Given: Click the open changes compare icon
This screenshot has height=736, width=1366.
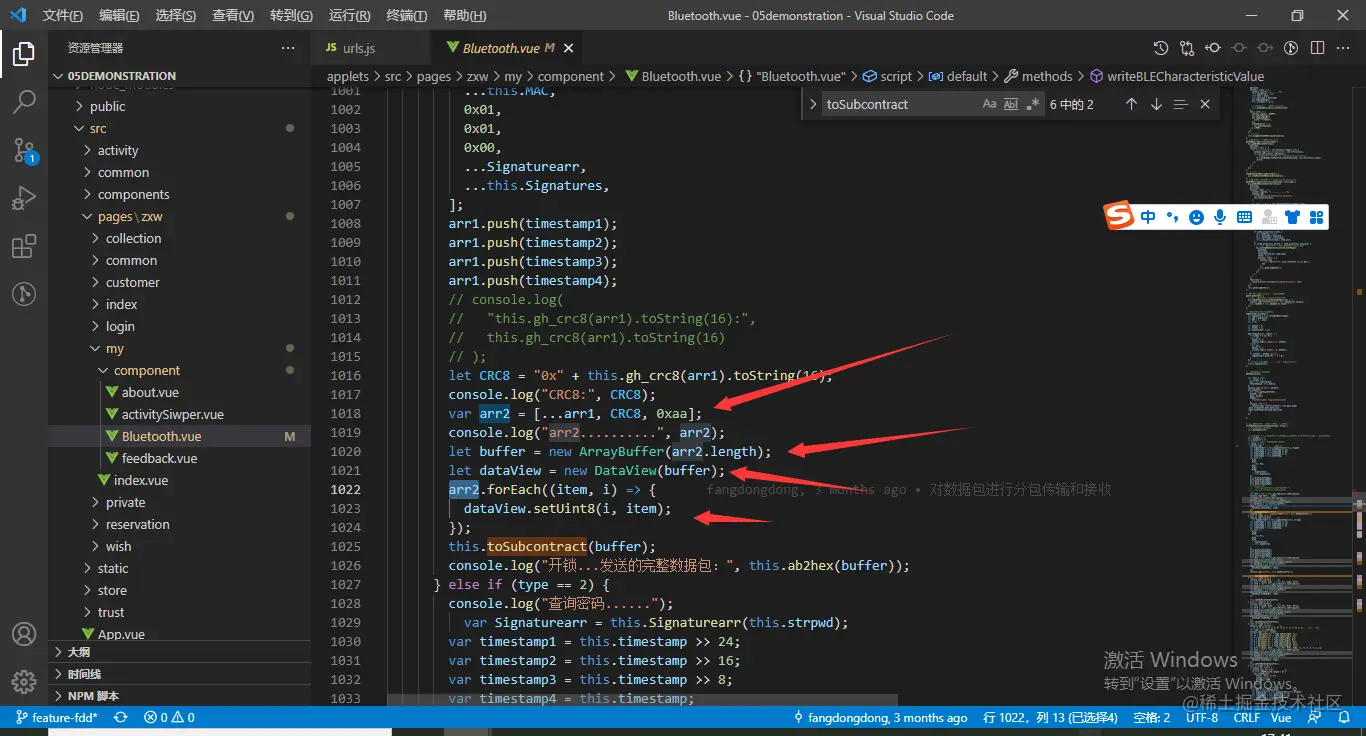Looking at the screenshot, I should click(x=1187, y=47).
